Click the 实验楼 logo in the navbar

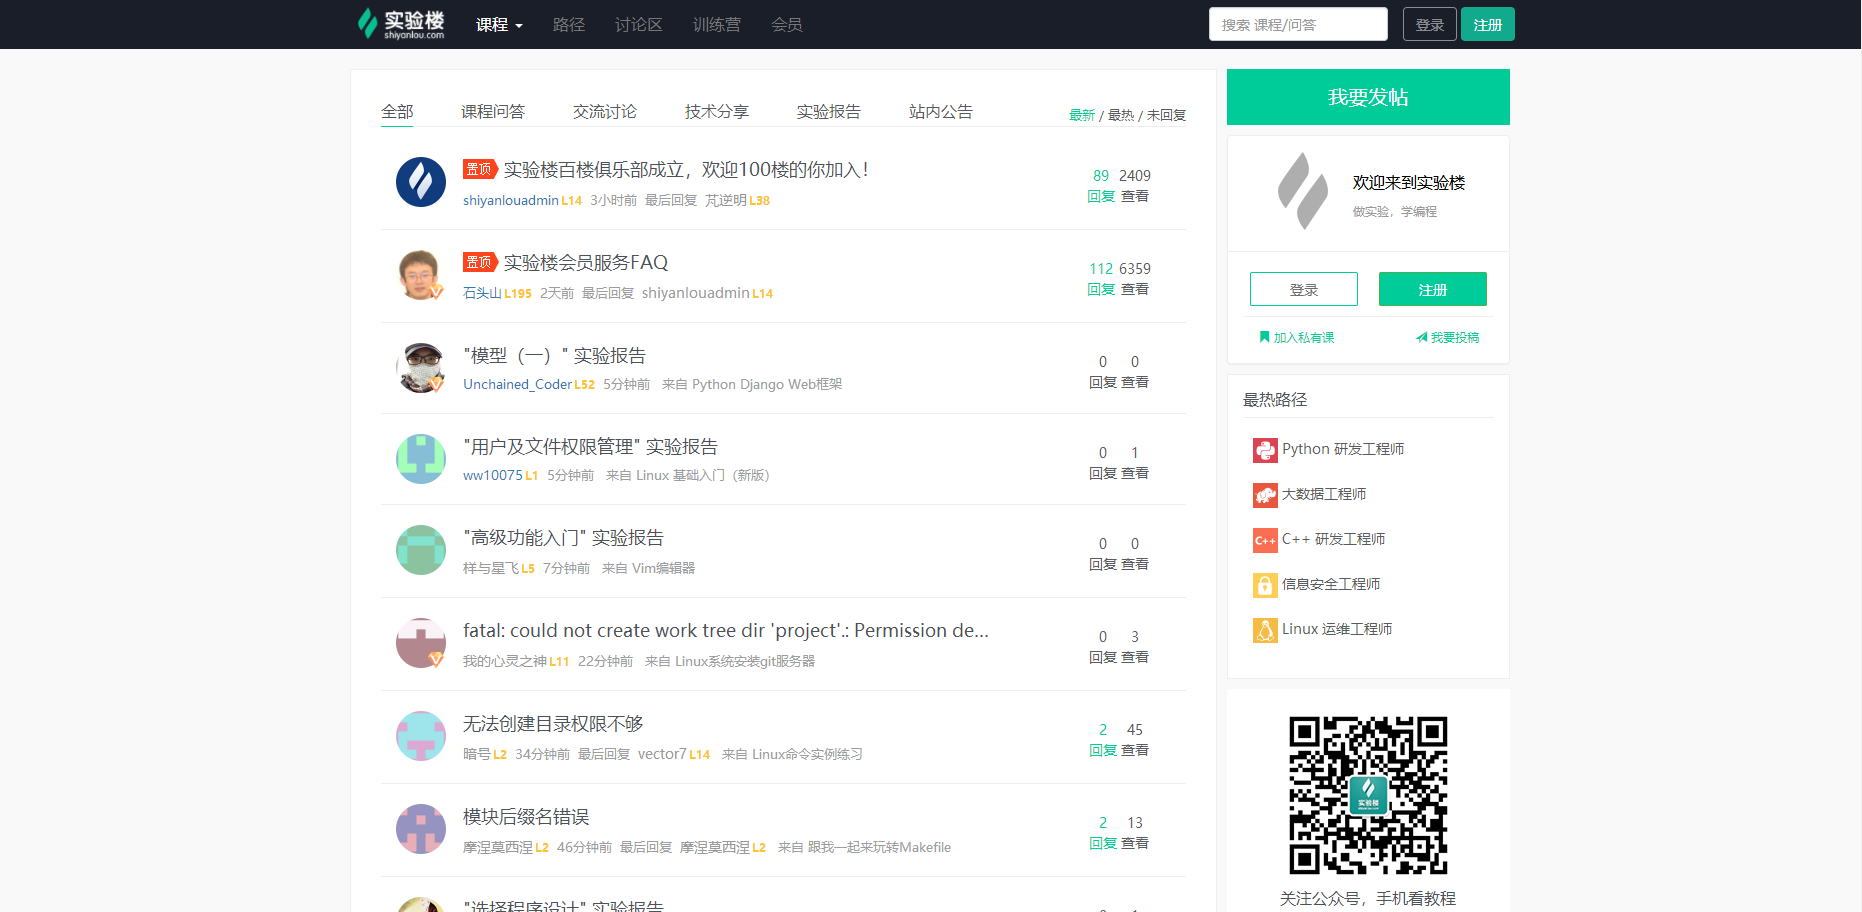click(399, 23)
